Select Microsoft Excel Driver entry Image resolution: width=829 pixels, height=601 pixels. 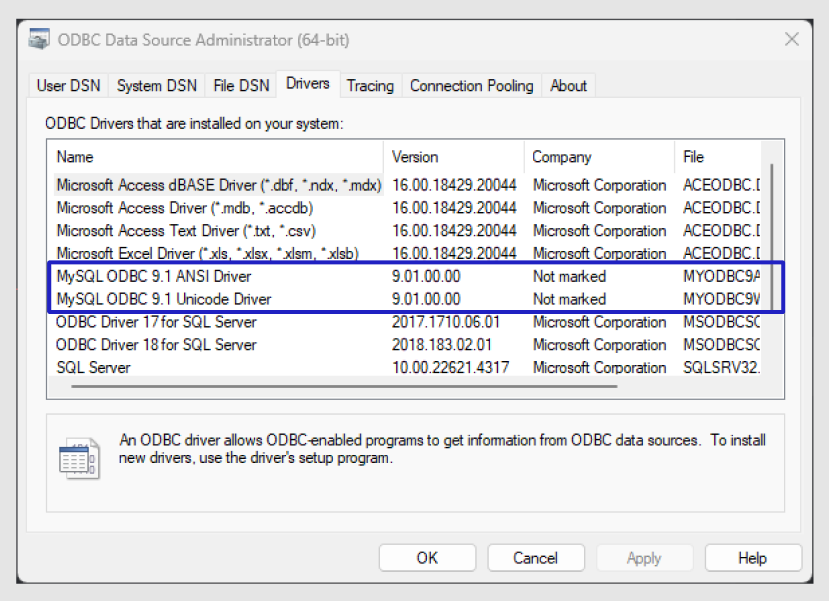coord(207,253)
